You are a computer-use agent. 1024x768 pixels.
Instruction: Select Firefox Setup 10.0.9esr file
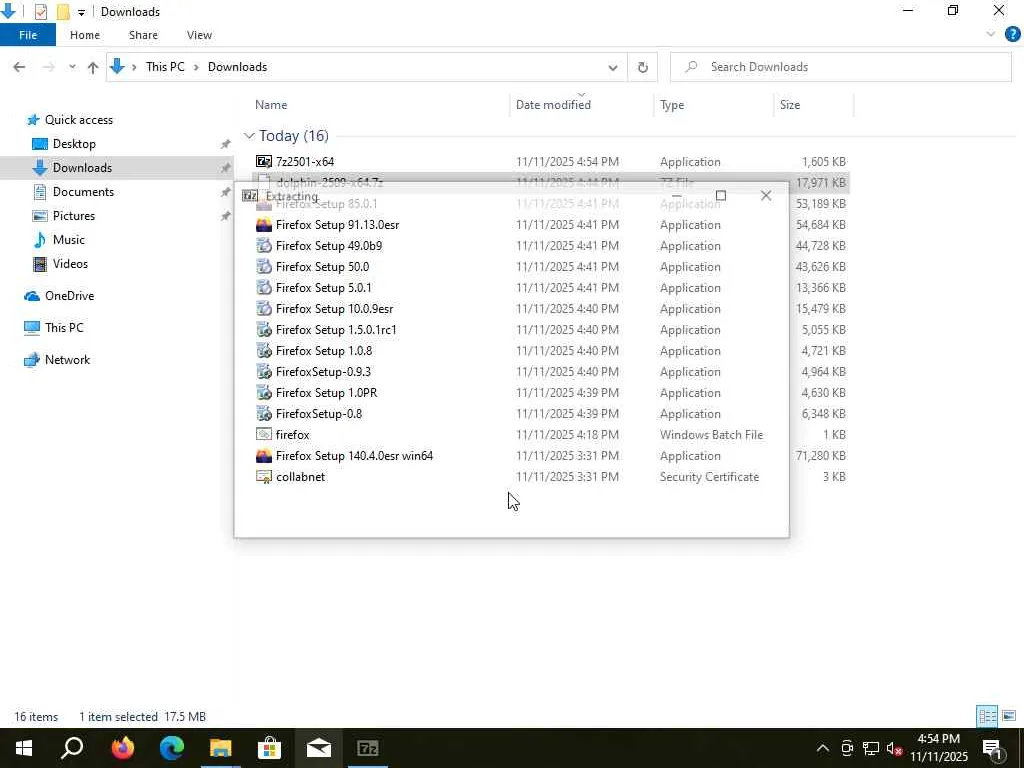tap(334, 308)
